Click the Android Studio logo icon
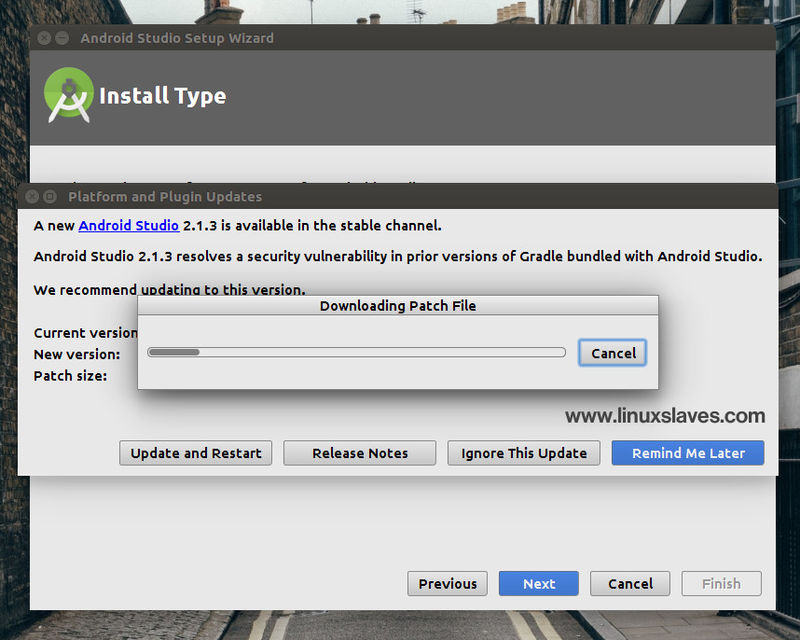 69,95
